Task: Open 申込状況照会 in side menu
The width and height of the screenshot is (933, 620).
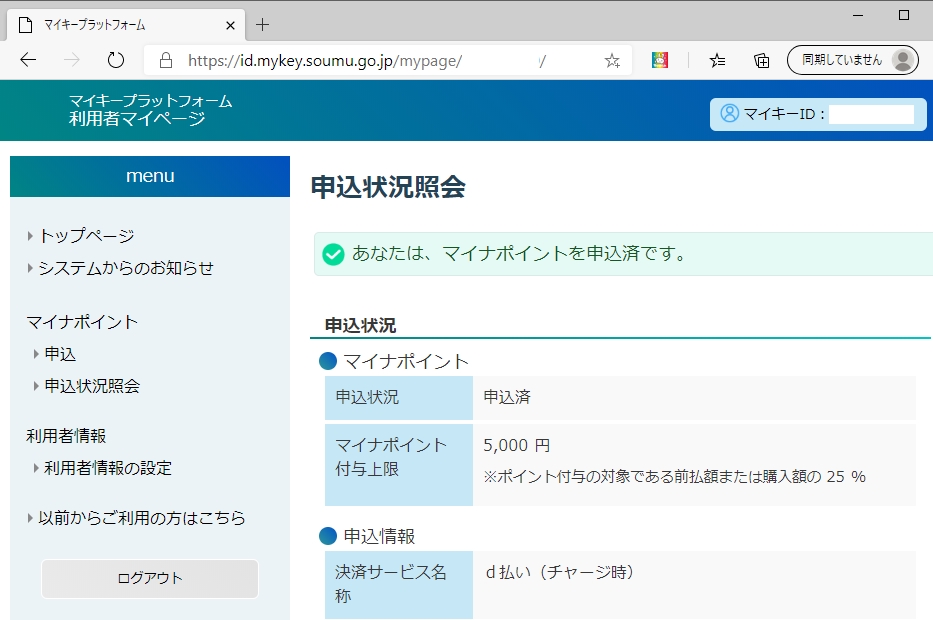Action: click(92, 386)
